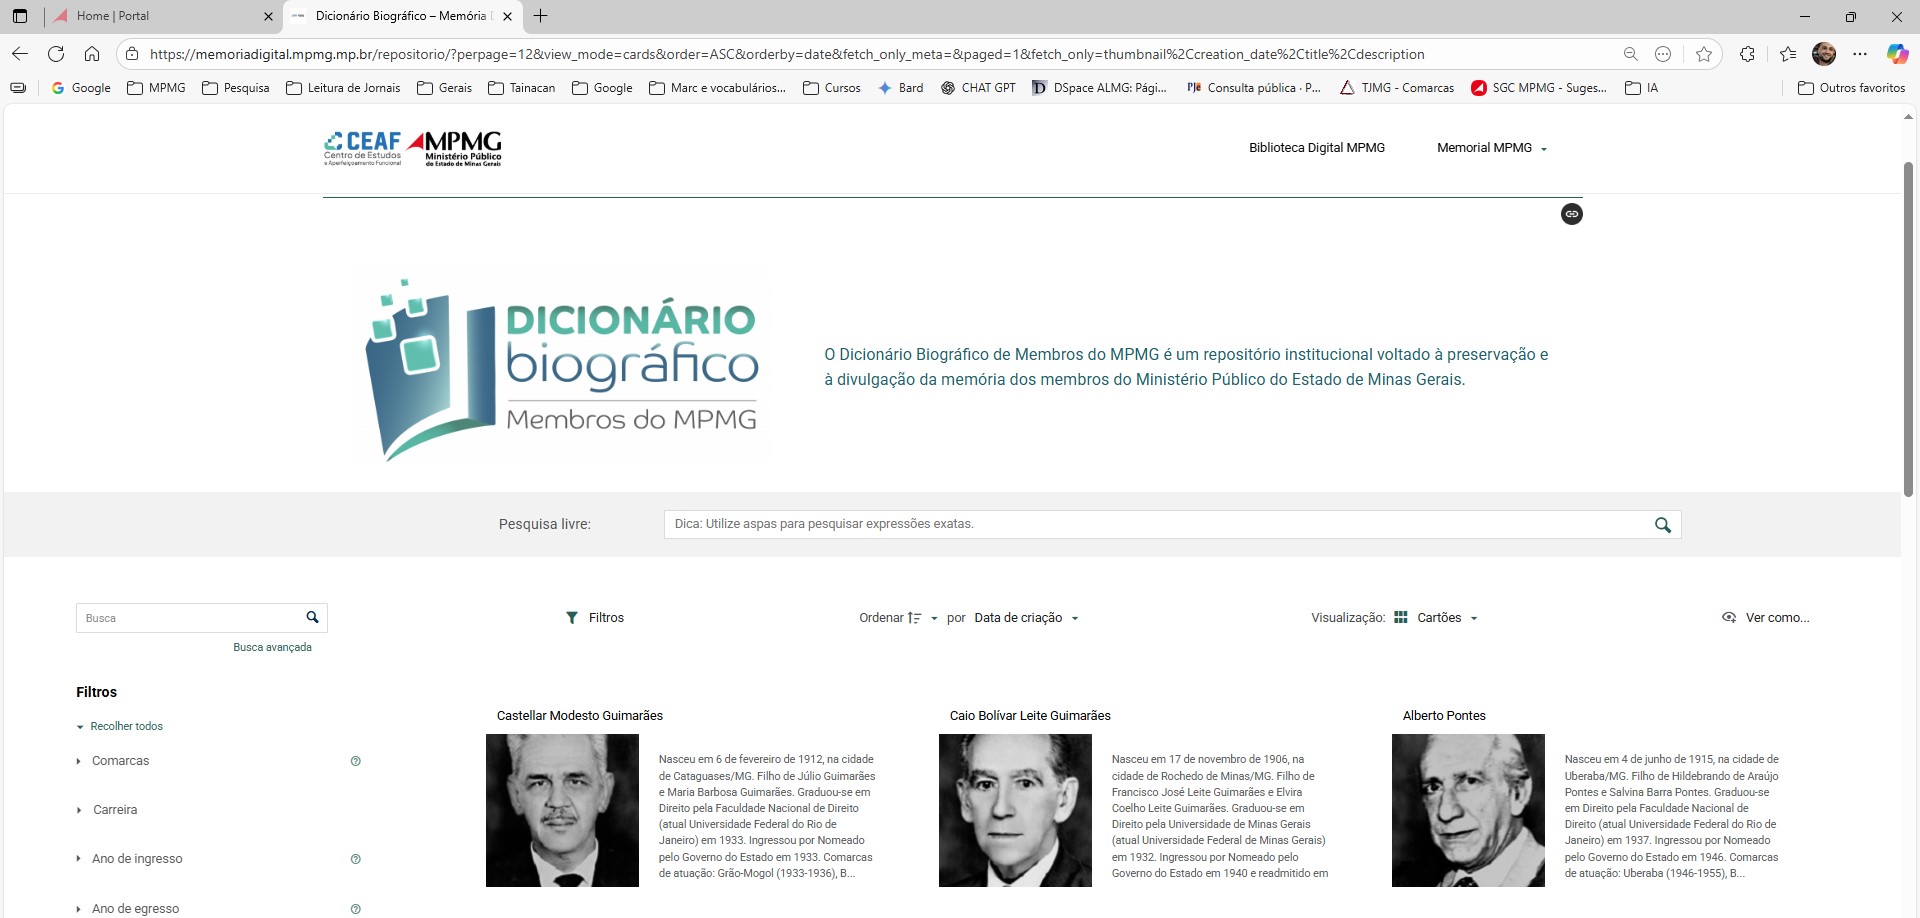This screenshot has height=918, width=1920.
Task: Open Alberto Pontes entry
Action: pyautogui.click(x=1444, y=716)
